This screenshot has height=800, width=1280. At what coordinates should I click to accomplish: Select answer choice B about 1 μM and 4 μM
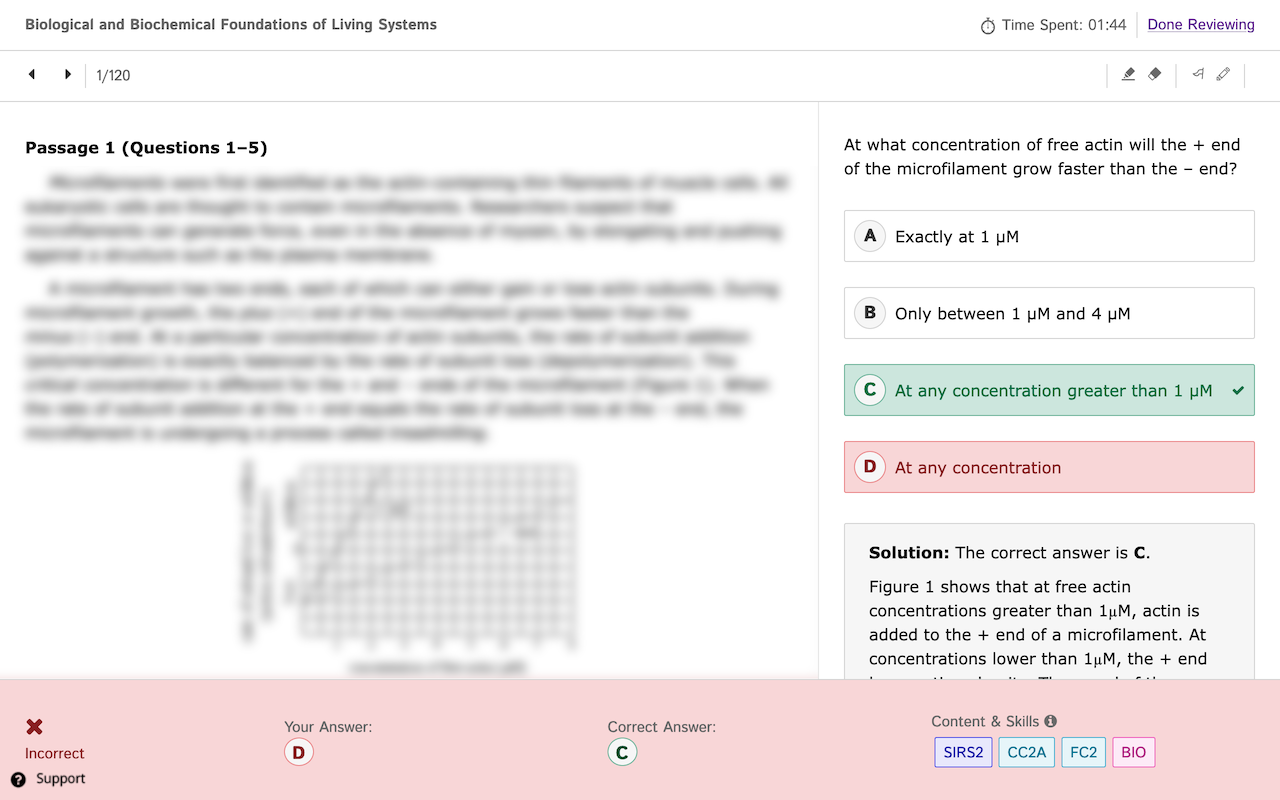coord(1049,312)
